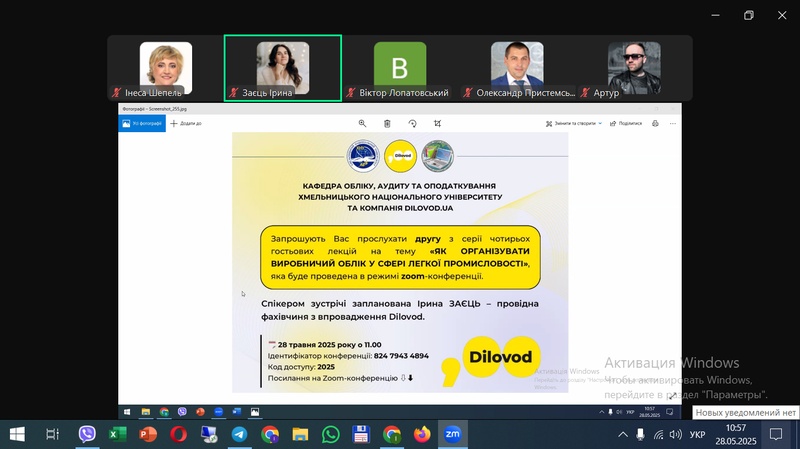Click the microphone tray icon
800x449 pixels.
point(640,435)
